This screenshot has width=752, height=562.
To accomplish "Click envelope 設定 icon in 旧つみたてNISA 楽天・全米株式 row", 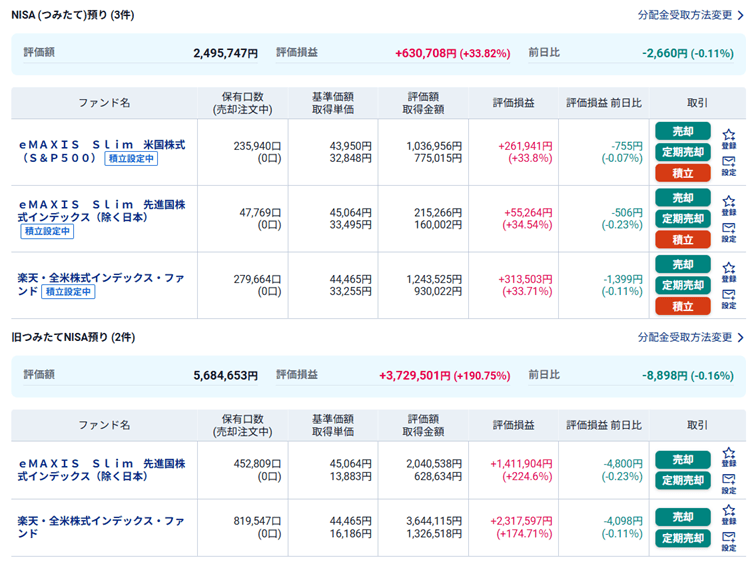I will point(728,541).
